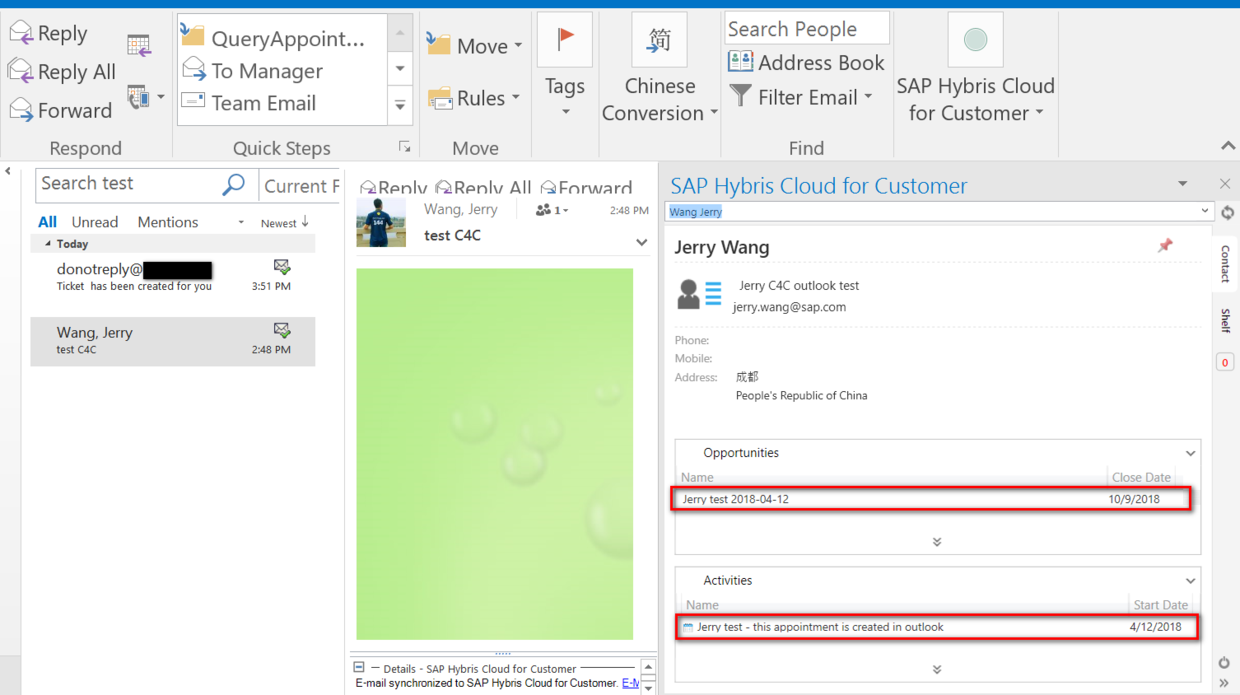Image resolution: width=1240 pixels, height=695 pixels.
Task: Select the Wang, Jerry email test C4C
Action: tap(173, 341)
